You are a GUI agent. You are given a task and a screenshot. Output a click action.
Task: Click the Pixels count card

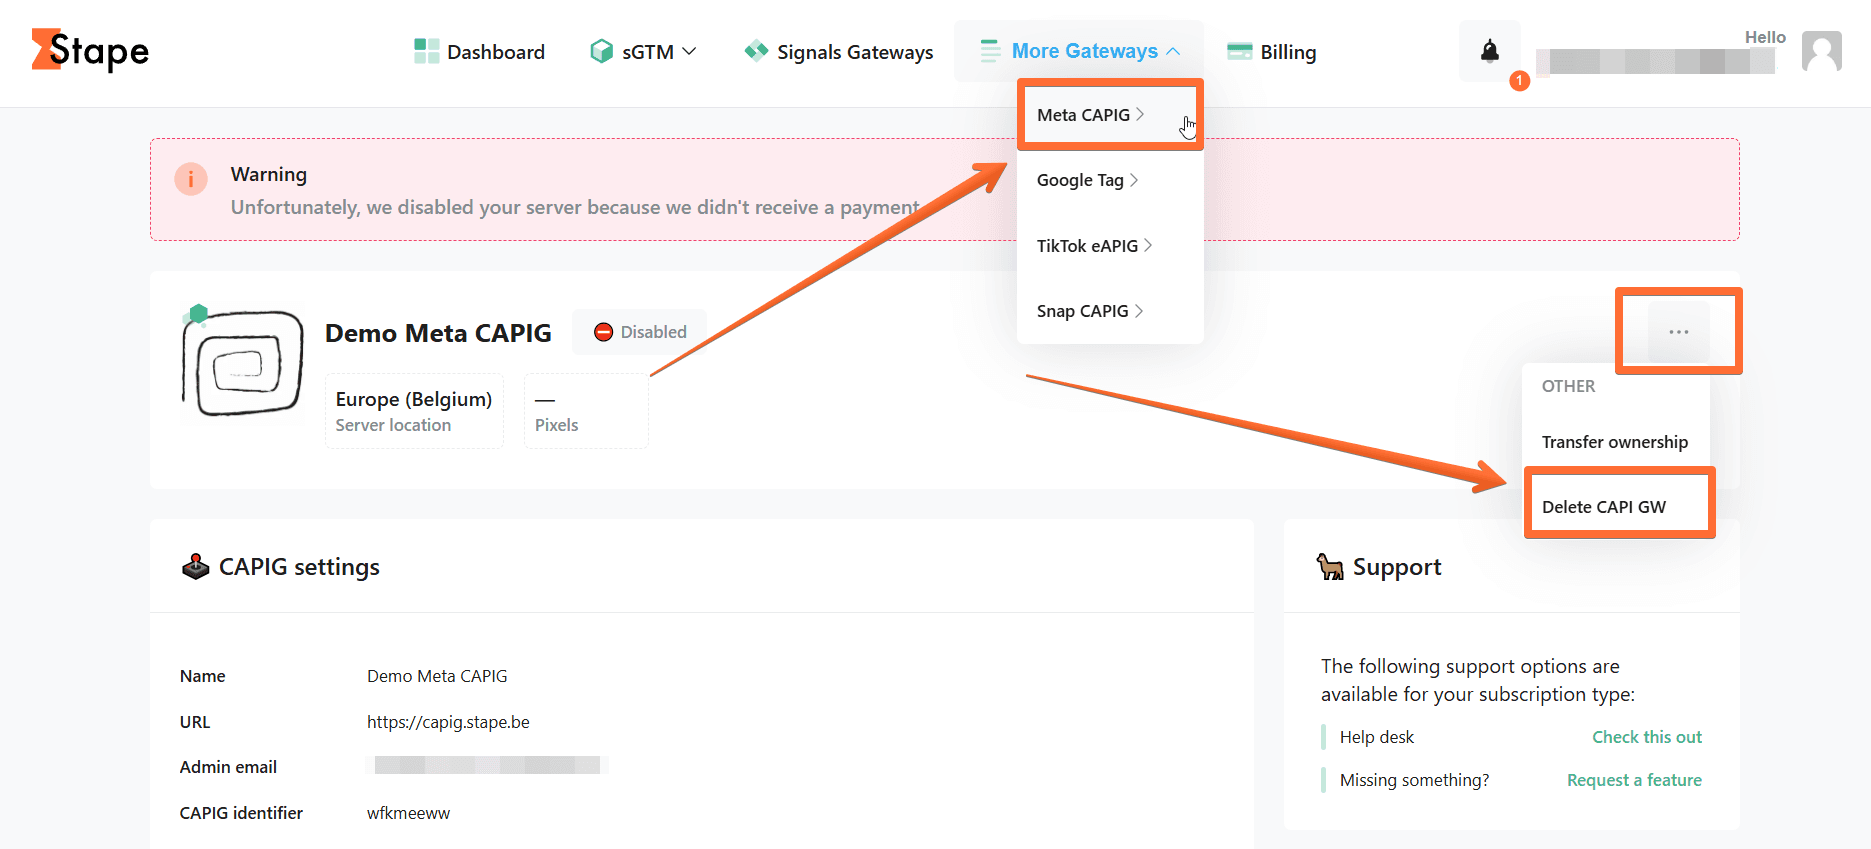586,411
